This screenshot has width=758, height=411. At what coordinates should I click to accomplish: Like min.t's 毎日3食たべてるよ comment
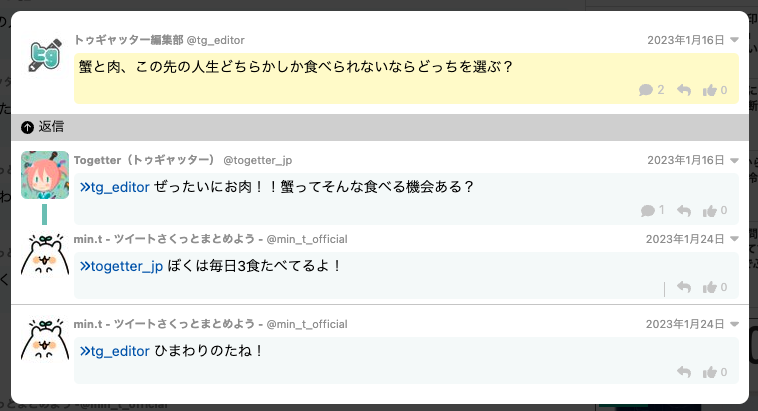coord(710,287)
